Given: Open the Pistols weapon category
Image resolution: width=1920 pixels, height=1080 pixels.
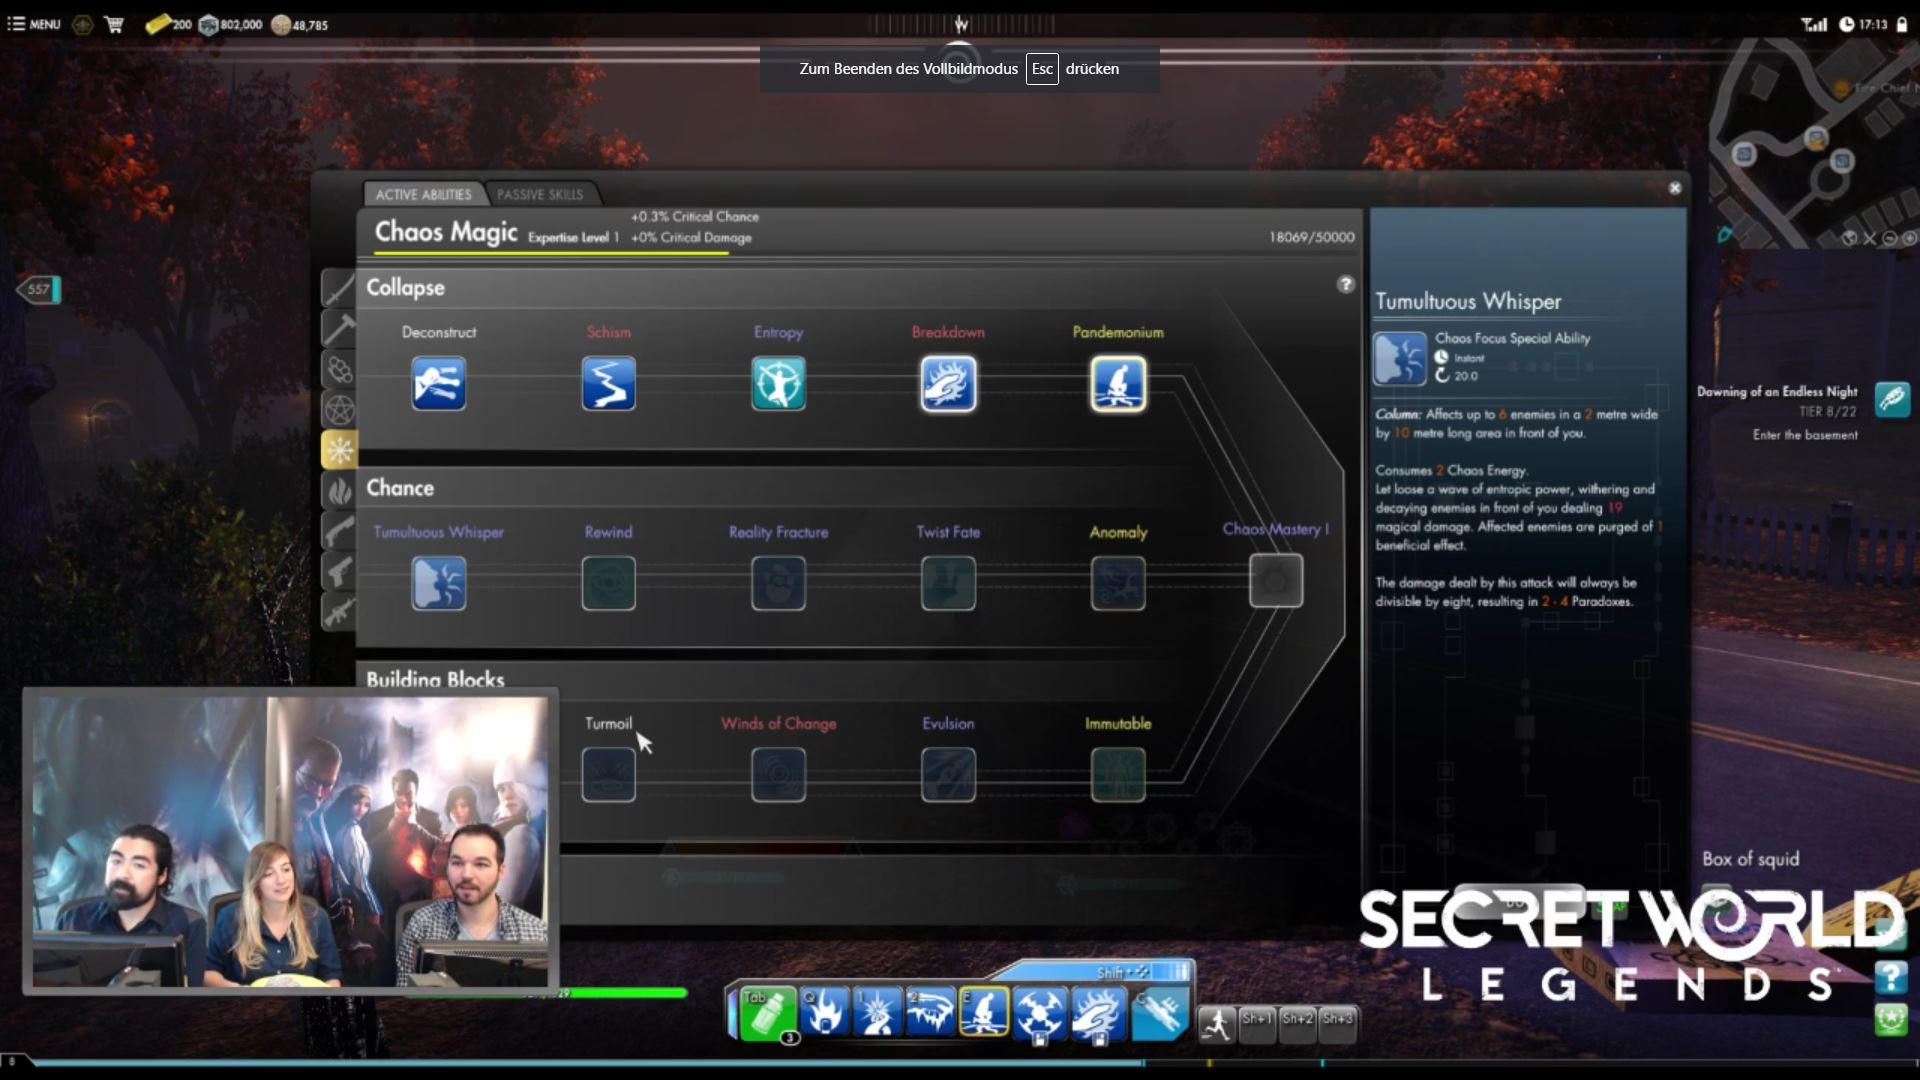Looking at the screenshot, I should 339,571.
